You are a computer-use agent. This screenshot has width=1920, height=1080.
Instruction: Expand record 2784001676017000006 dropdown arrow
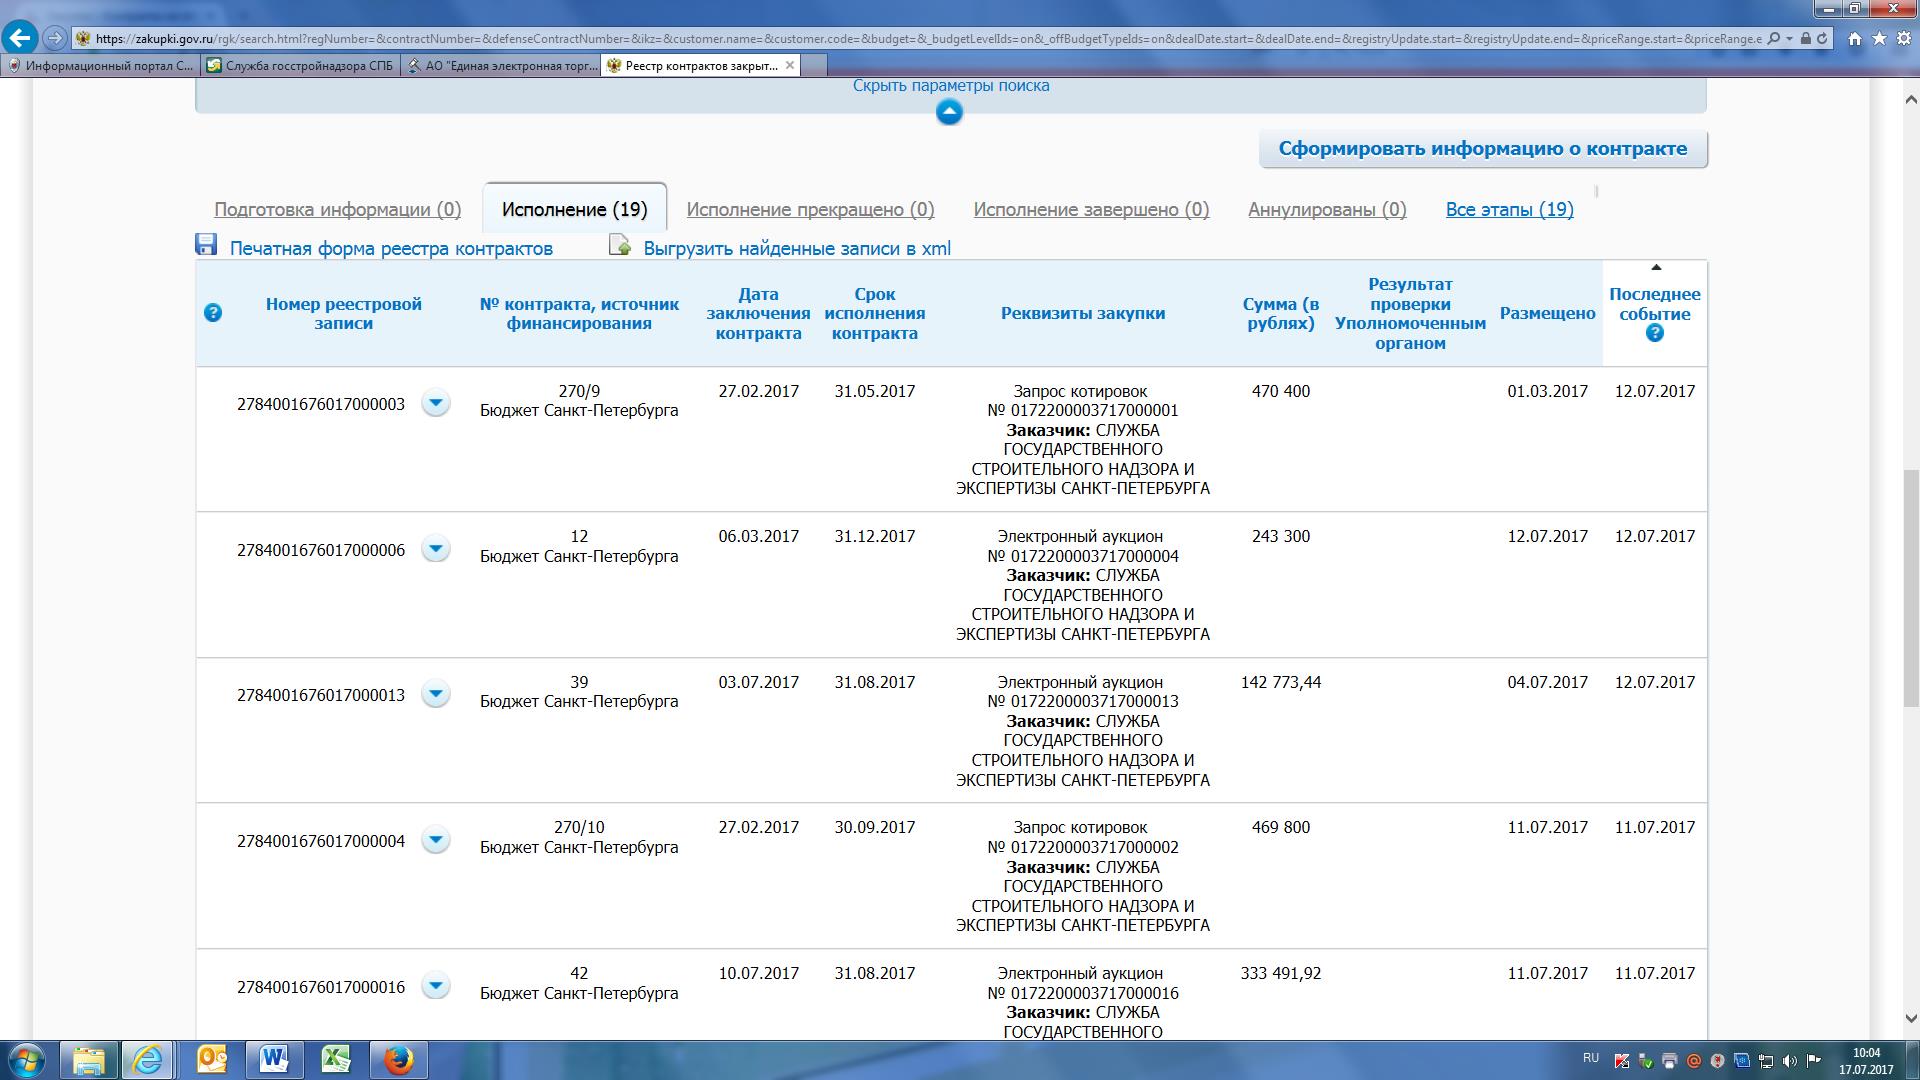click(435, 549)
